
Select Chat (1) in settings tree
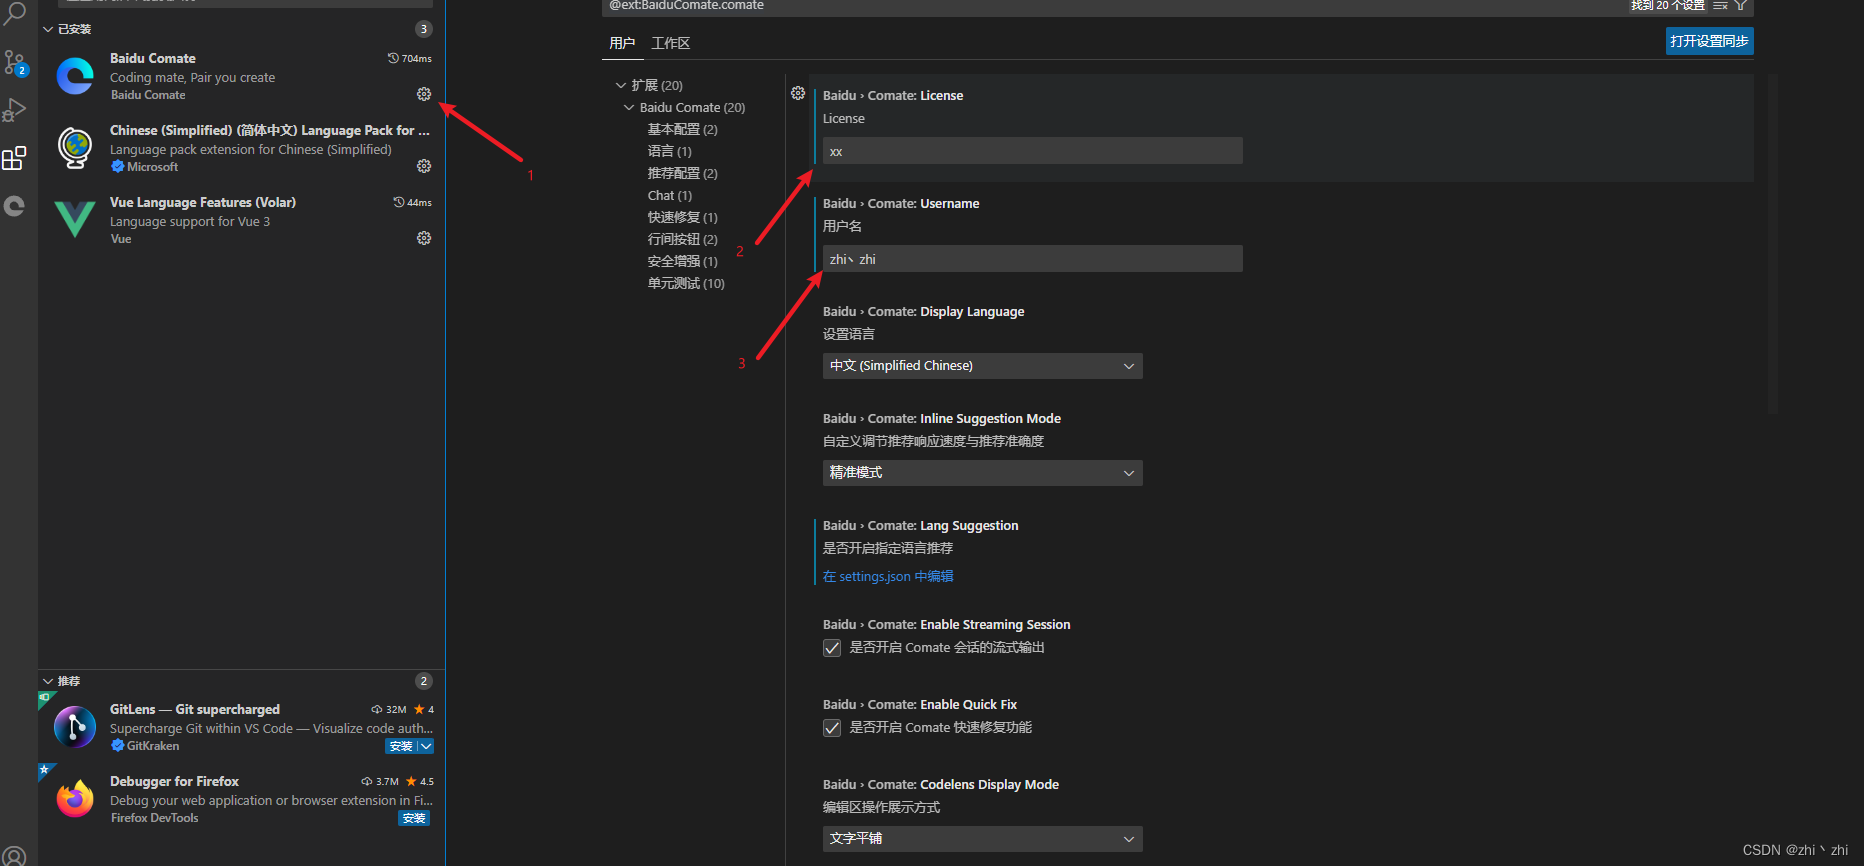(x=670, y=195)
